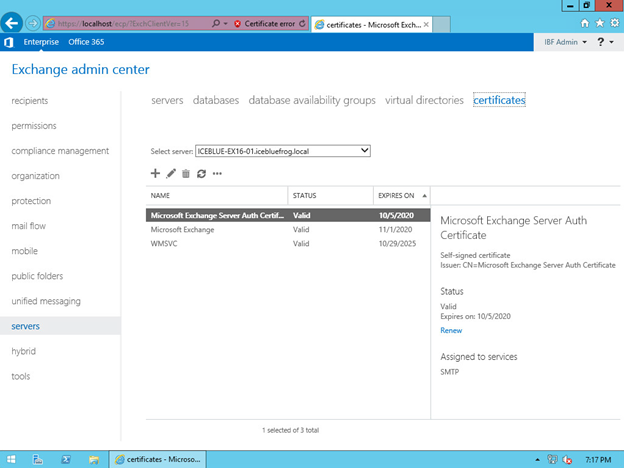Open the virtual directories tab

(424, 100)
